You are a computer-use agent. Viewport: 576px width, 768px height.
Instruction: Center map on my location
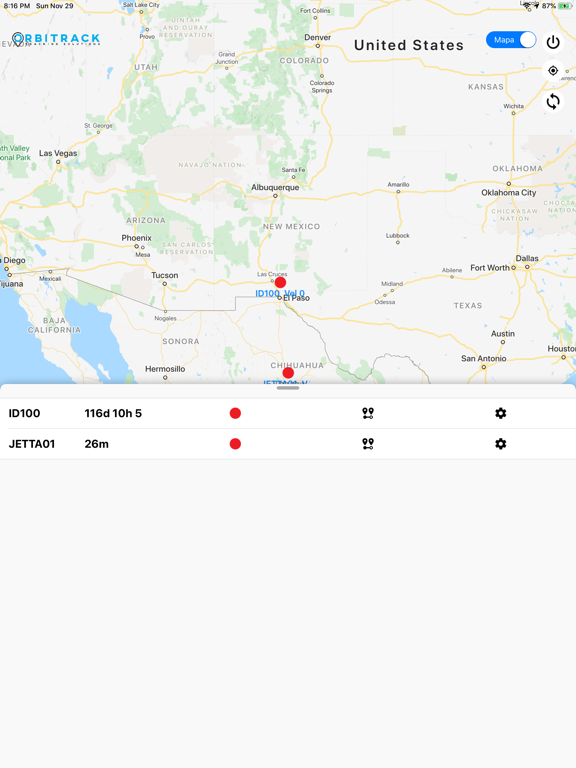pos(553,71)
